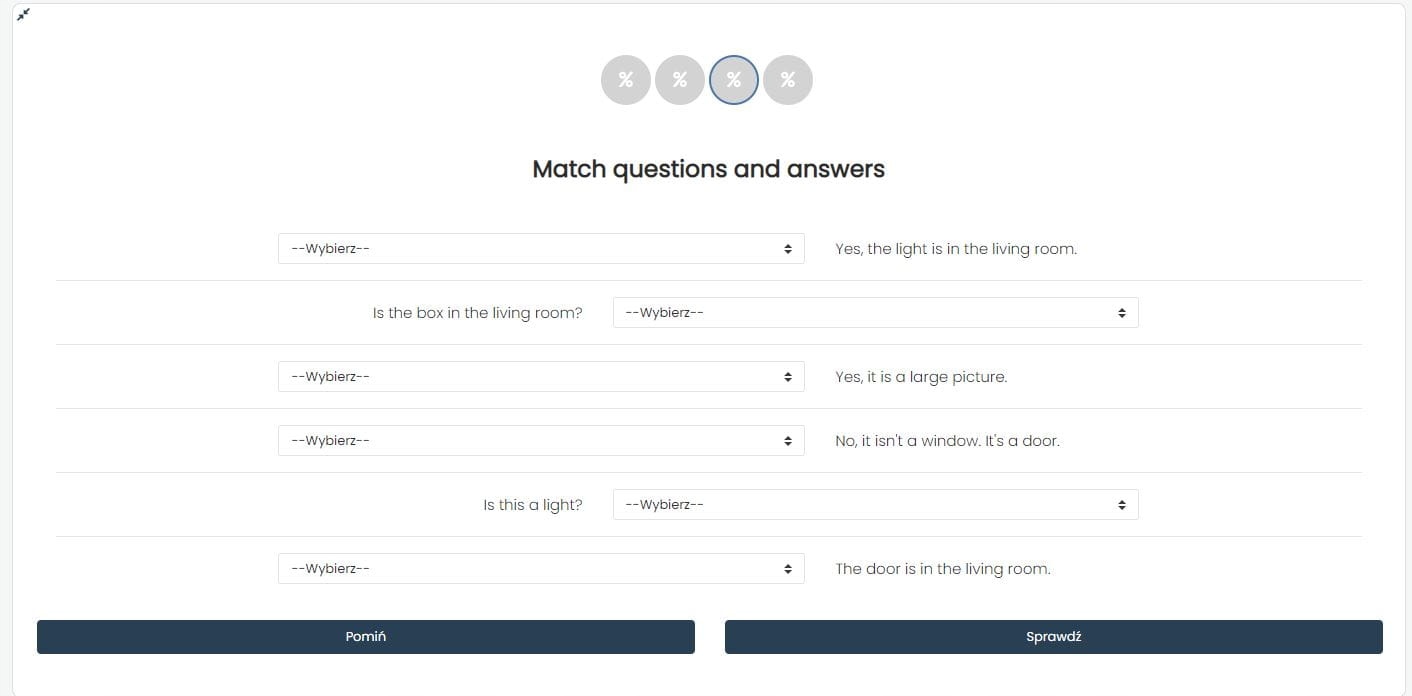The height and width of the screenshot is (696, 1412).
Task: Click the 'Is the box in the living room?' question text
Action: [x=477, y=313]
